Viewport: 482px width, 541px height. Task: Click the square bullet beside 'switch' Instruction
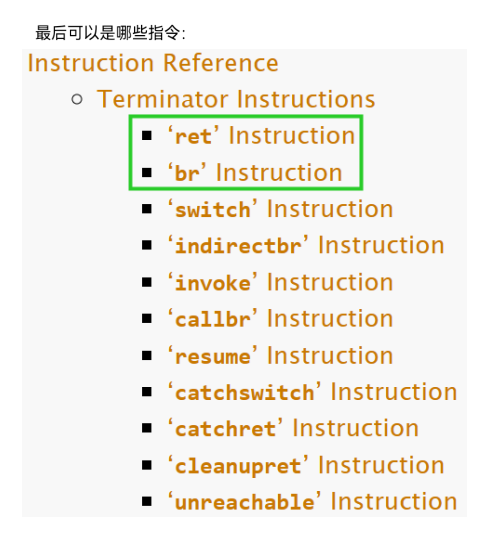(147, 209)
